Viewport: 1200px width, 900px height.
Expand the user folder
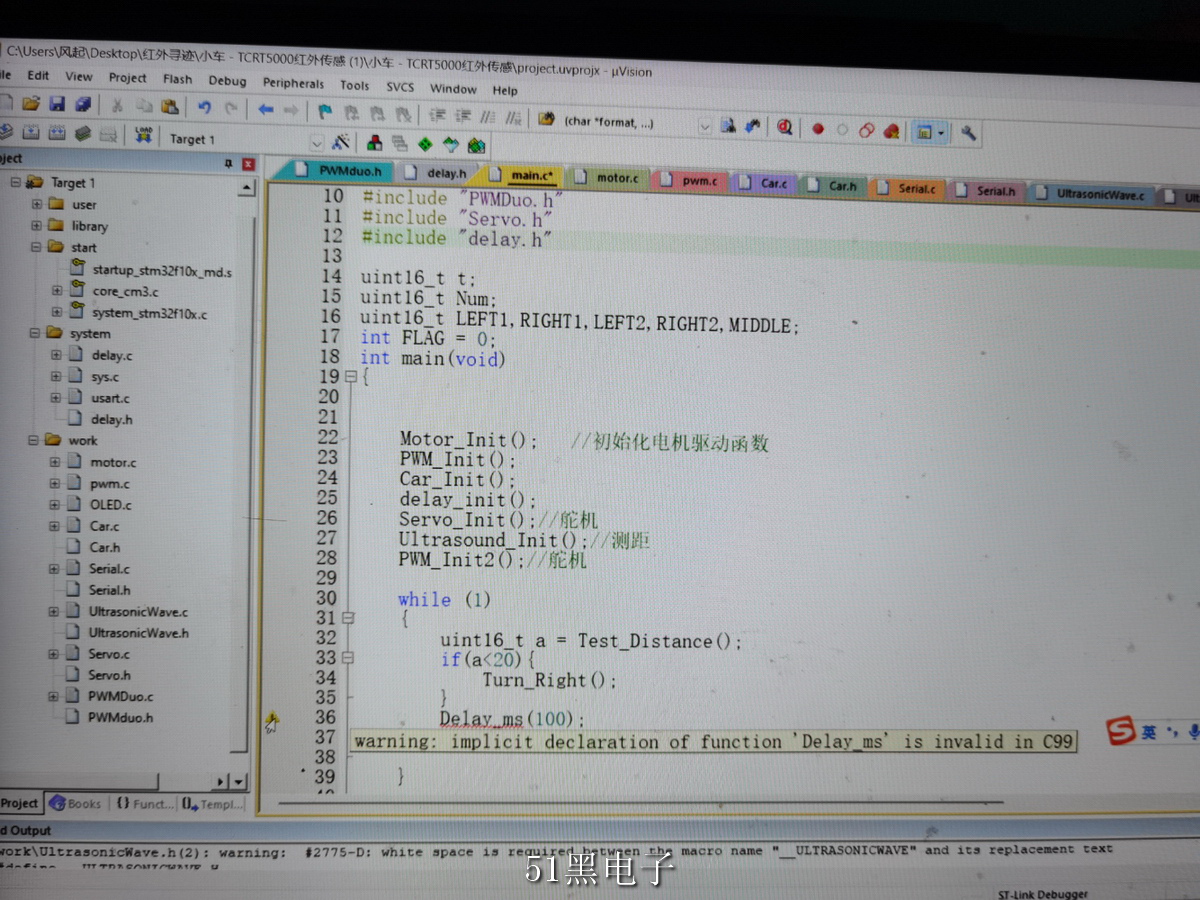coord(37,204)
